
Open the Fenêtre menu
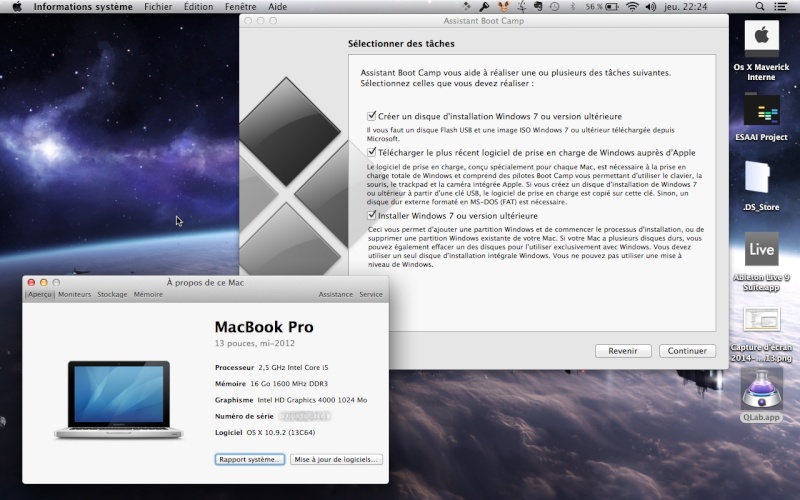pos(240,7)
